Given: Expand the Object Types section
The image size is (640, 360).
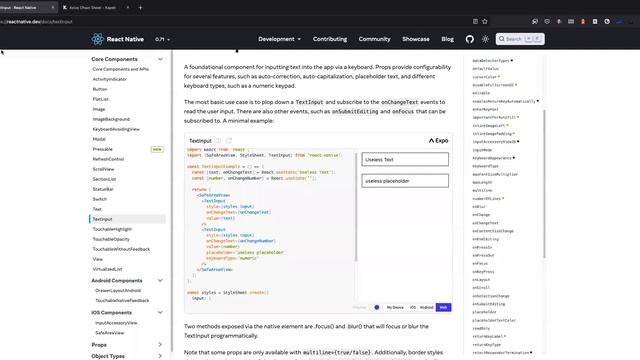Looking at the screenshot, I should [x=160, y=356].
